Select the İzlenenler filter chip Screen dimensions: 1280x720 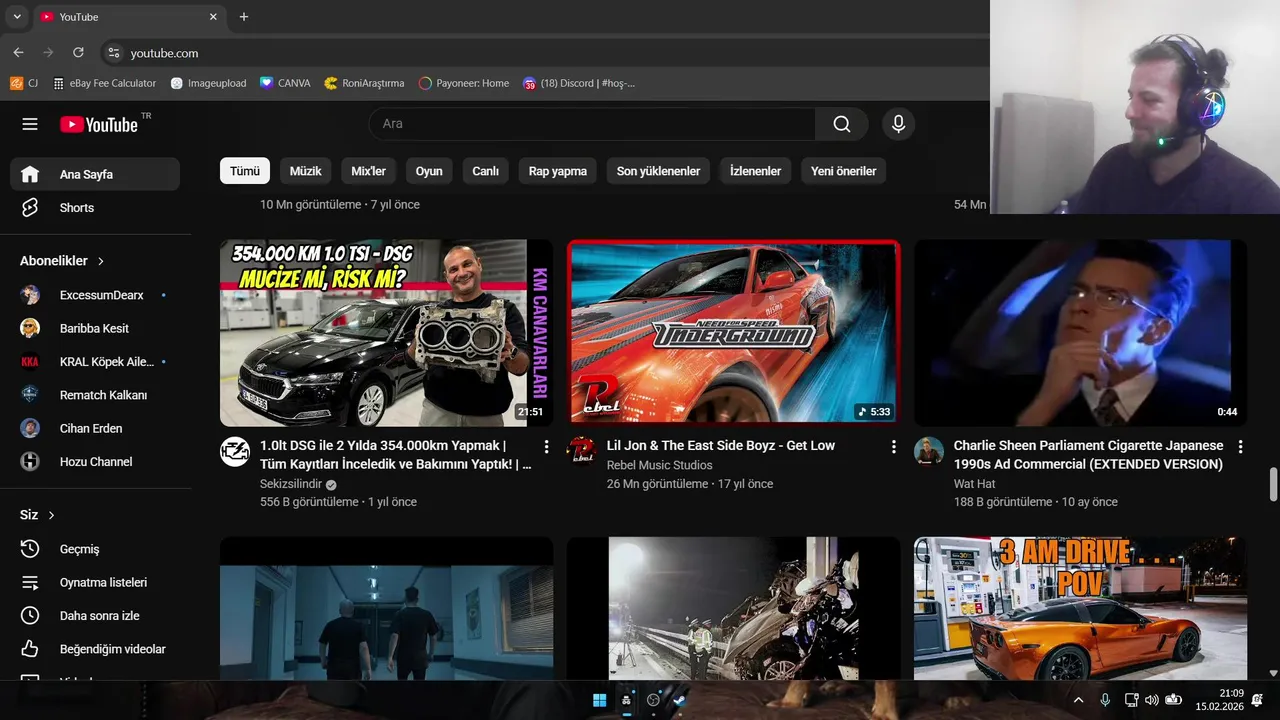[x=756, y=171]
